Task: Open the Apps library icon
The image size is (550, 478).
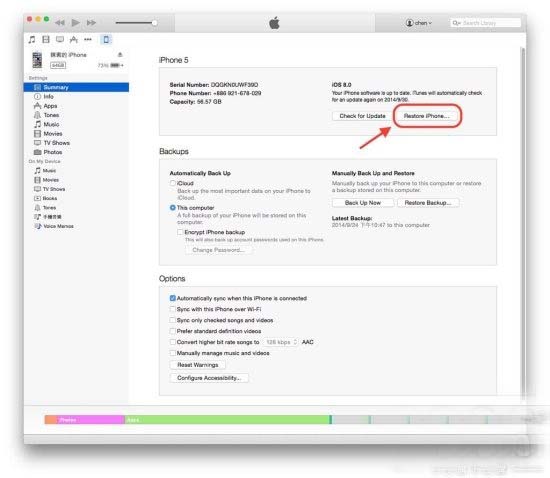Action: coord(74,40)
